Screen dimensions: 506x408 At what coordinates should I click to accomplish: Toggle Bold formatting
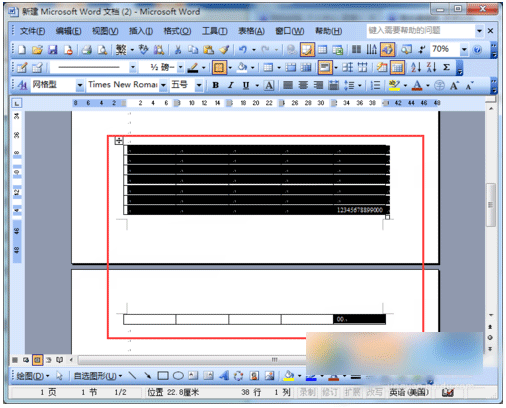(216, 86)
